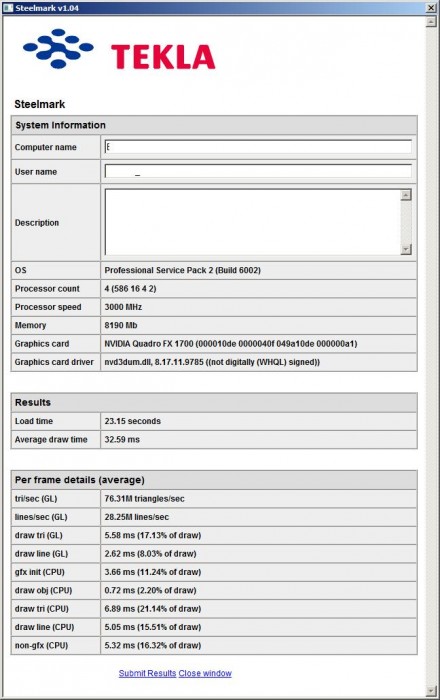This screenshot has width=440, height=700.
Task: Click the Average draw time value
Action: (122, 439)
